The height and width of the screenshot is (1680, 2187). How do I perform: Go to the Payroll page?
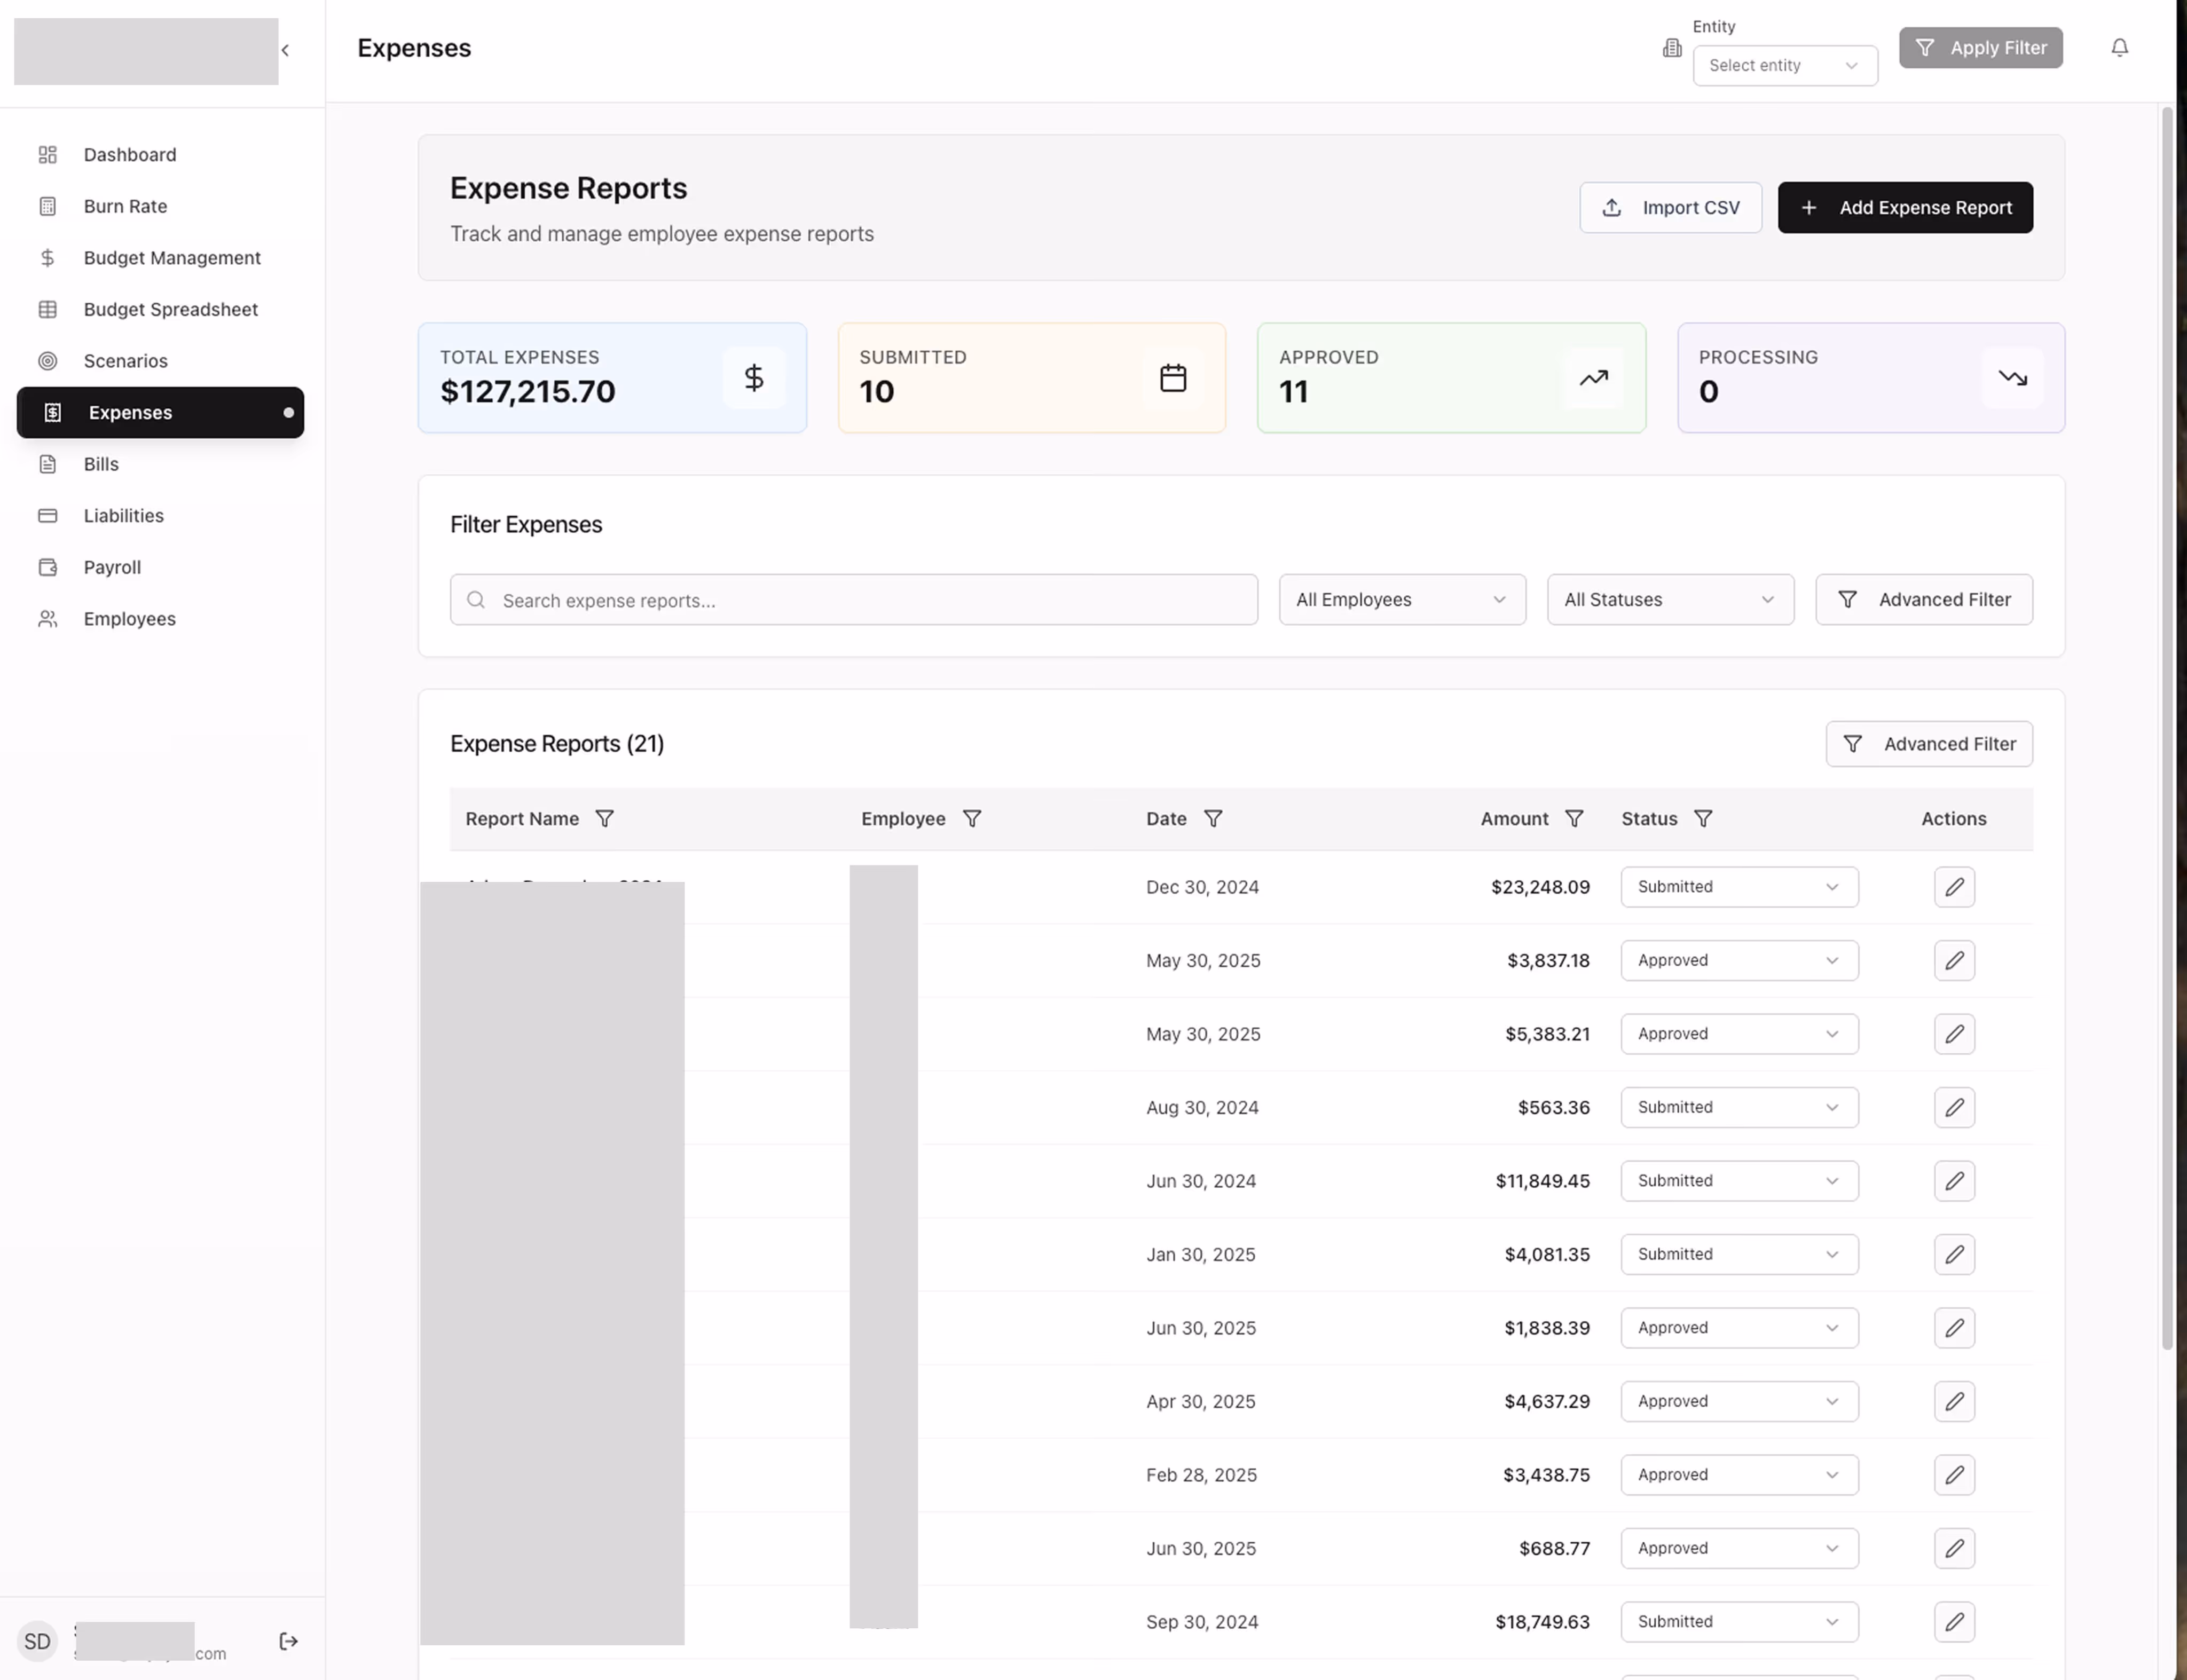112,567
